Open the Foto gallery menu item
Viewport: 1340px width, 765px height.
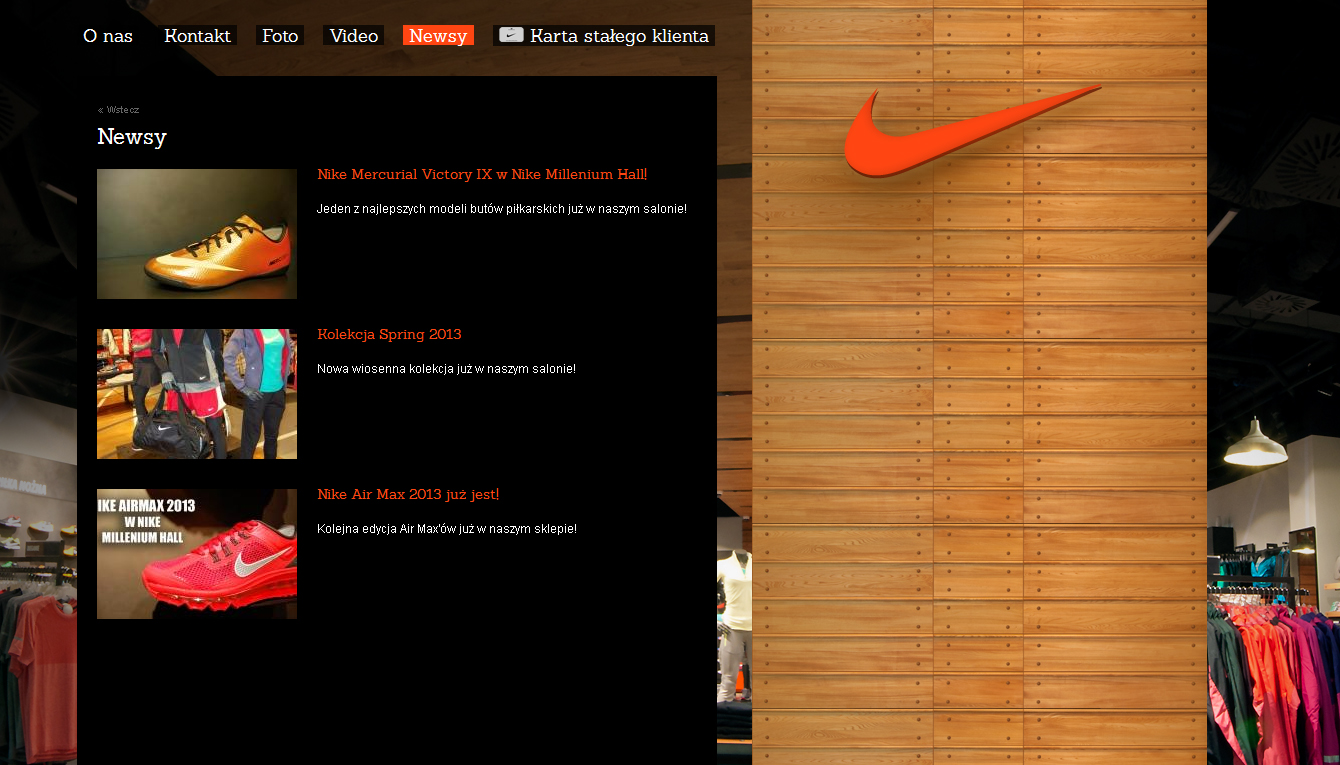pos(280,36)
